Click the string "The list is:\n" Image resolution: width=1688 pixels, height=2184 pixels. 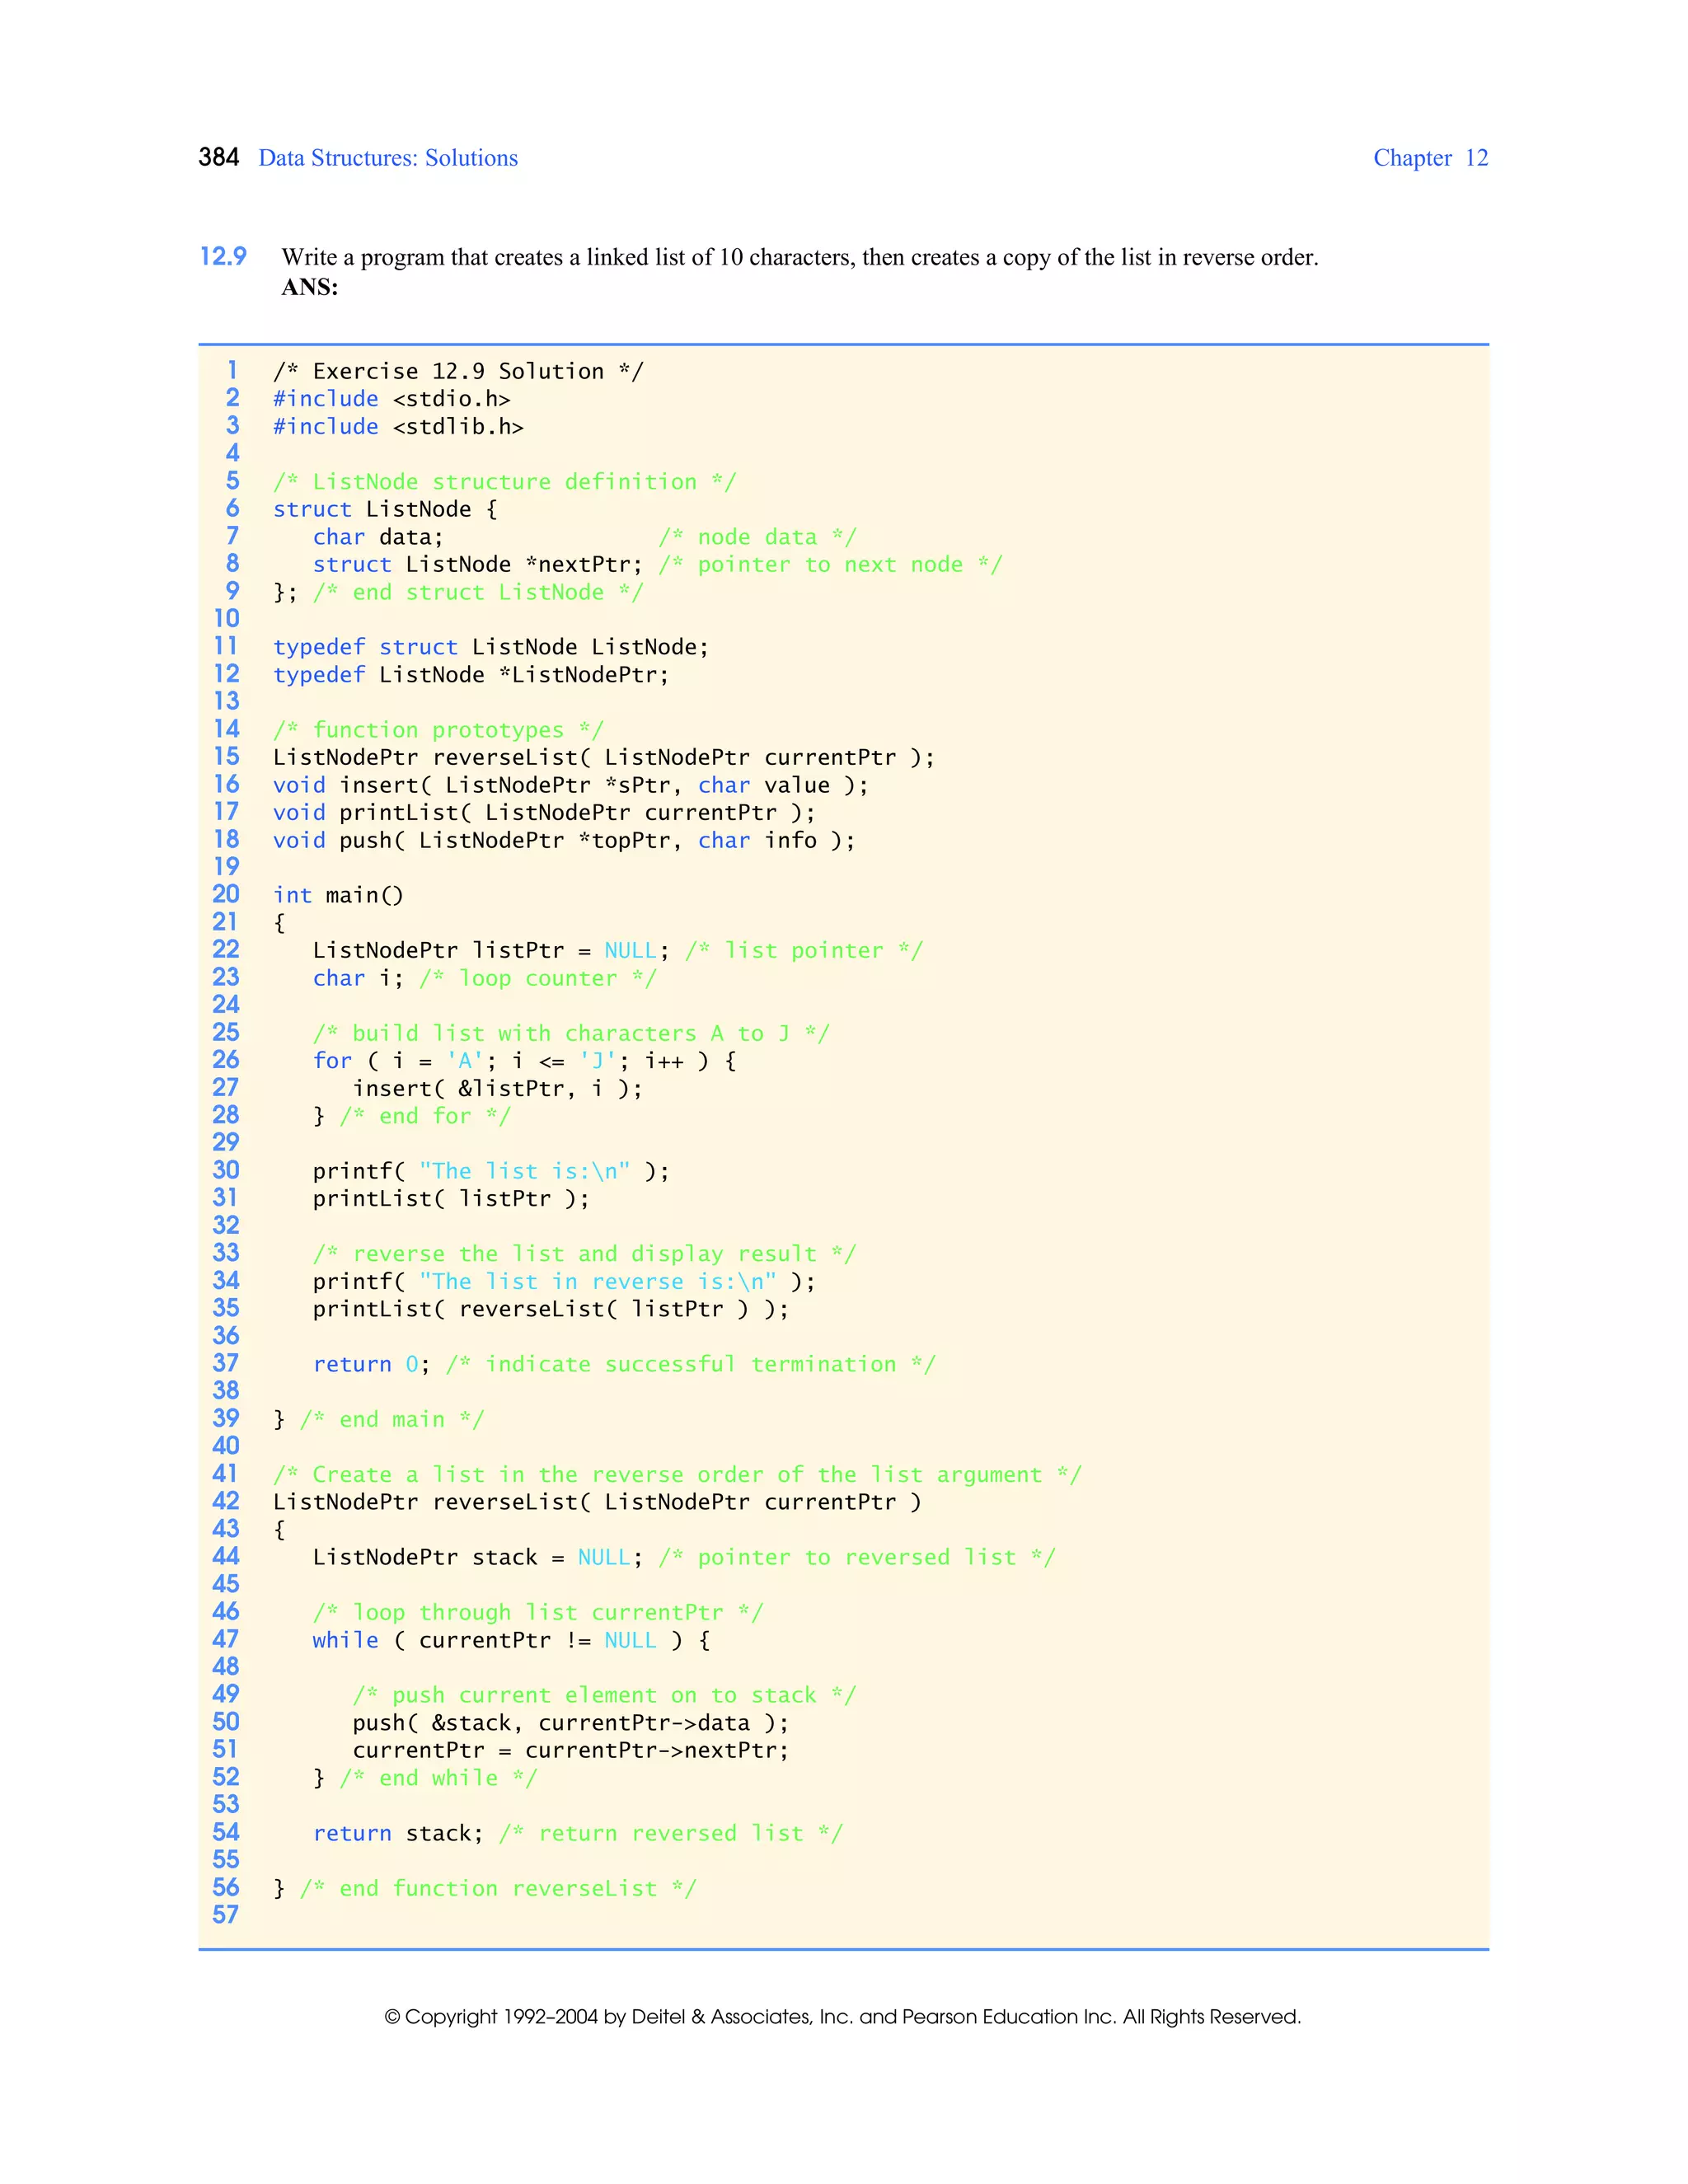[525, 1172]
